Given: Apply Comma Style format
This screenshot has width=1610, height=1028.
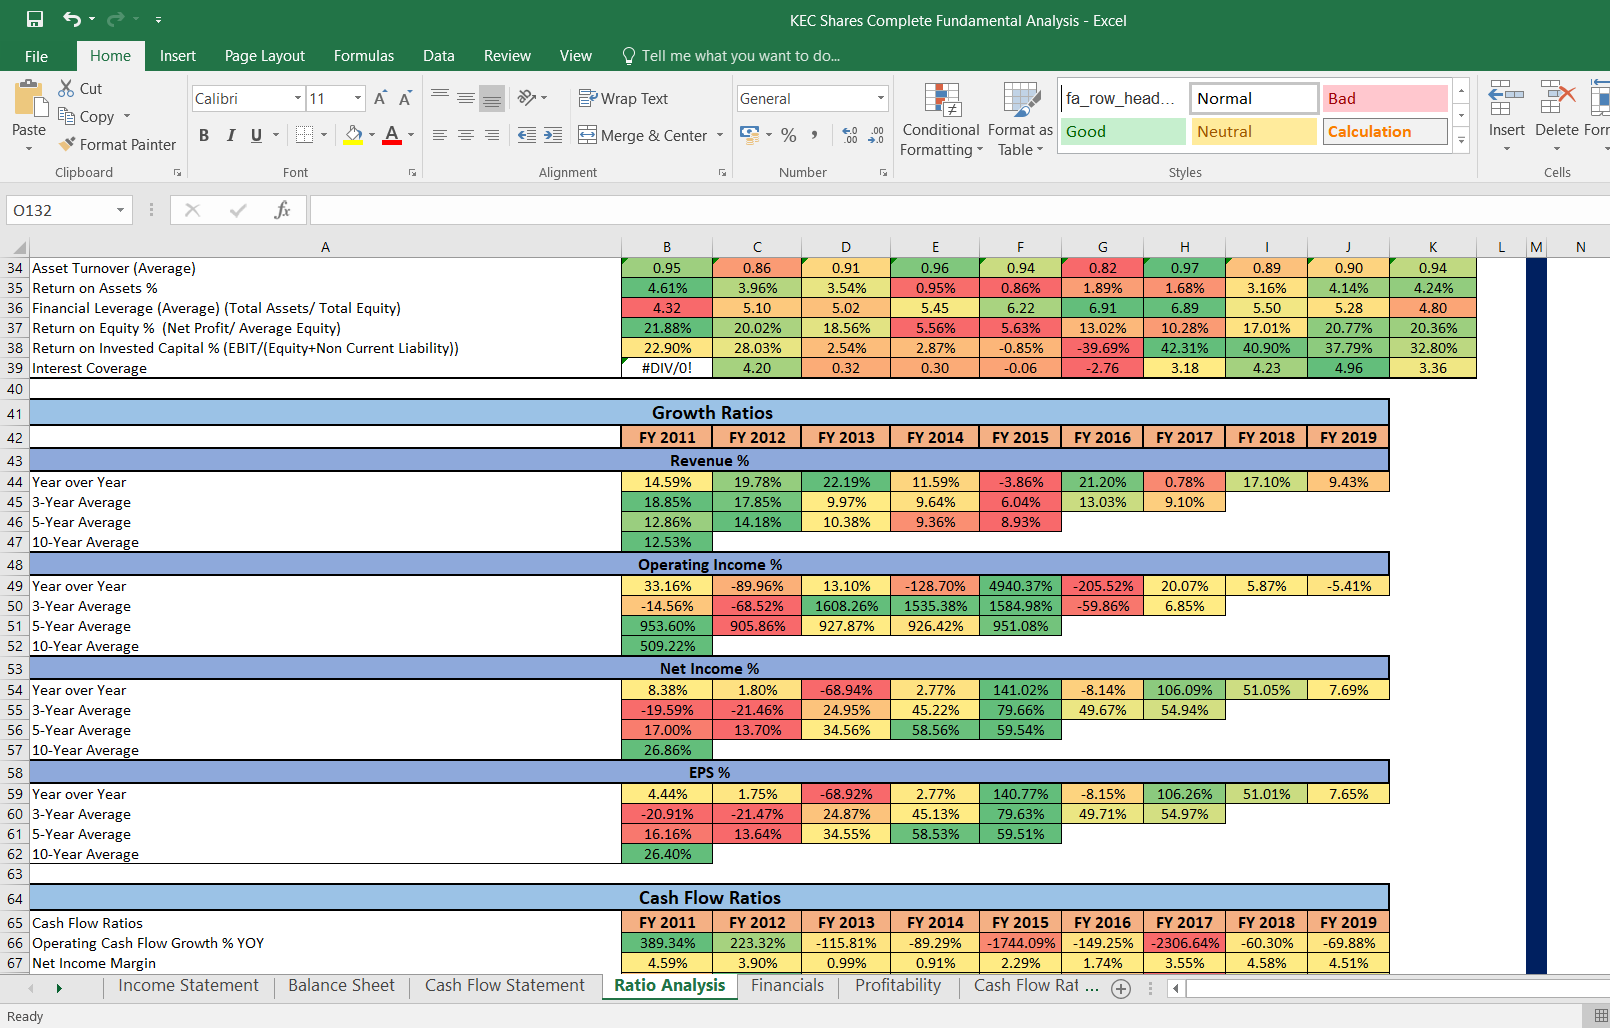Looking at the screenshot, I should point(815,135).
